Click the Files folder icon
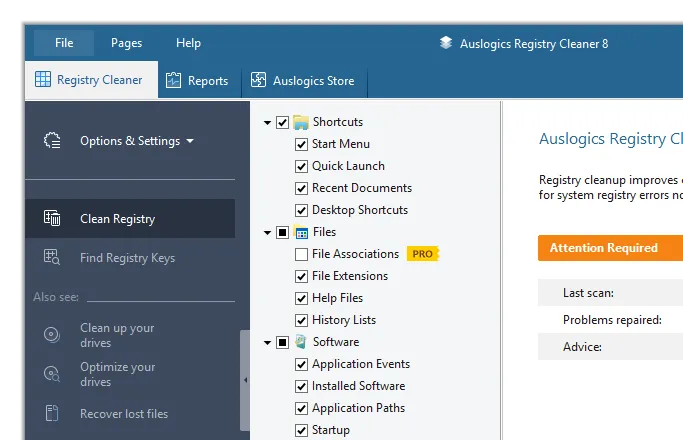Viewport: 683px width, 440px height. [301, 232]
